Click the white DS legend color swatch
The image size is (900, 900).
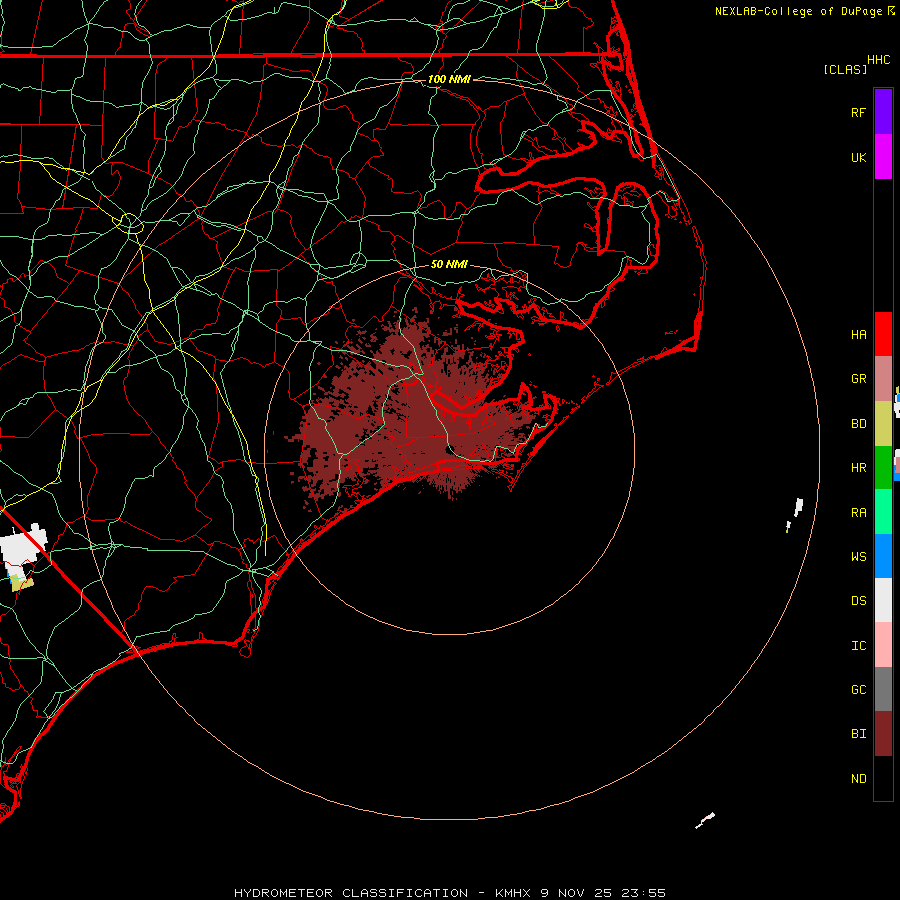pyautogui.click(x=883, y=600)
